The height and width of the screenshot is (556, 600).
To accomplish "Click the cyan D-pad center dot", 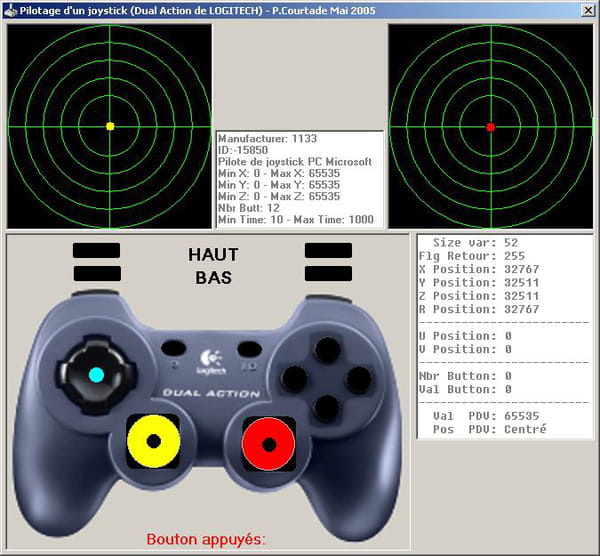I will click(x=96, y=375).
